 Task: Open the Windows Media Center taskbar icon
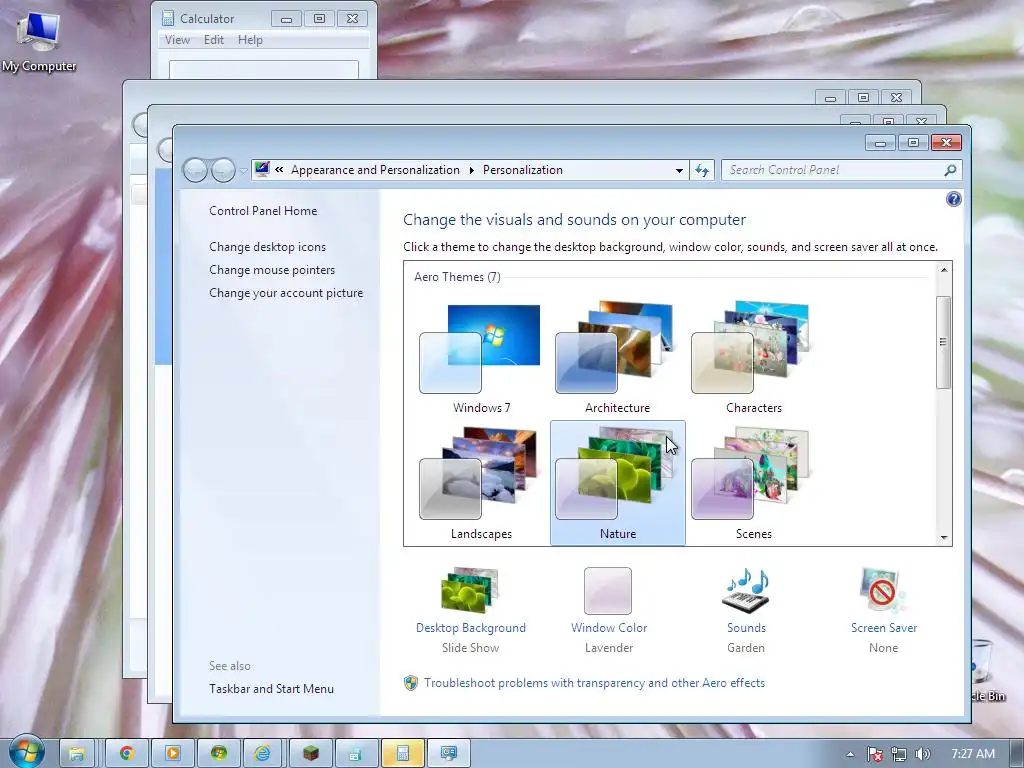click(218, 754)
